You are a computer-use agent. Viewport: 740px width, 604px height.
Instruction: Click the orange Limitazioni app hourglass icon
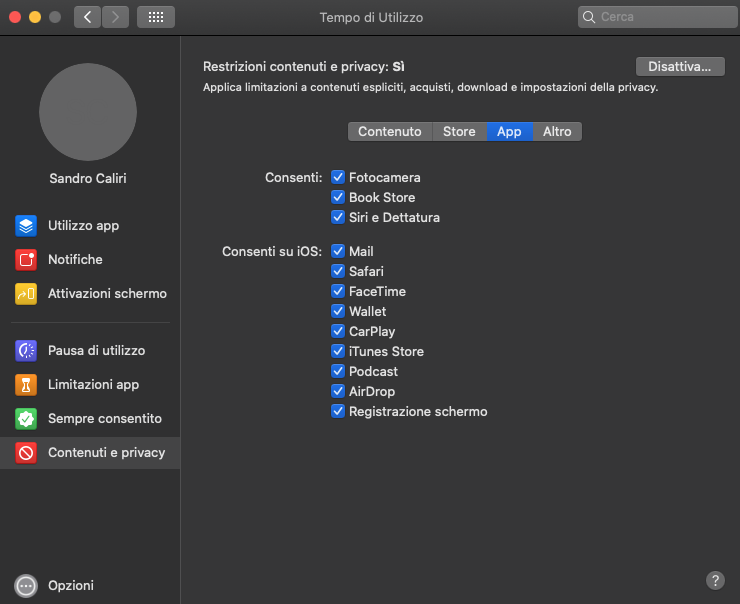[x=26, y=385]
